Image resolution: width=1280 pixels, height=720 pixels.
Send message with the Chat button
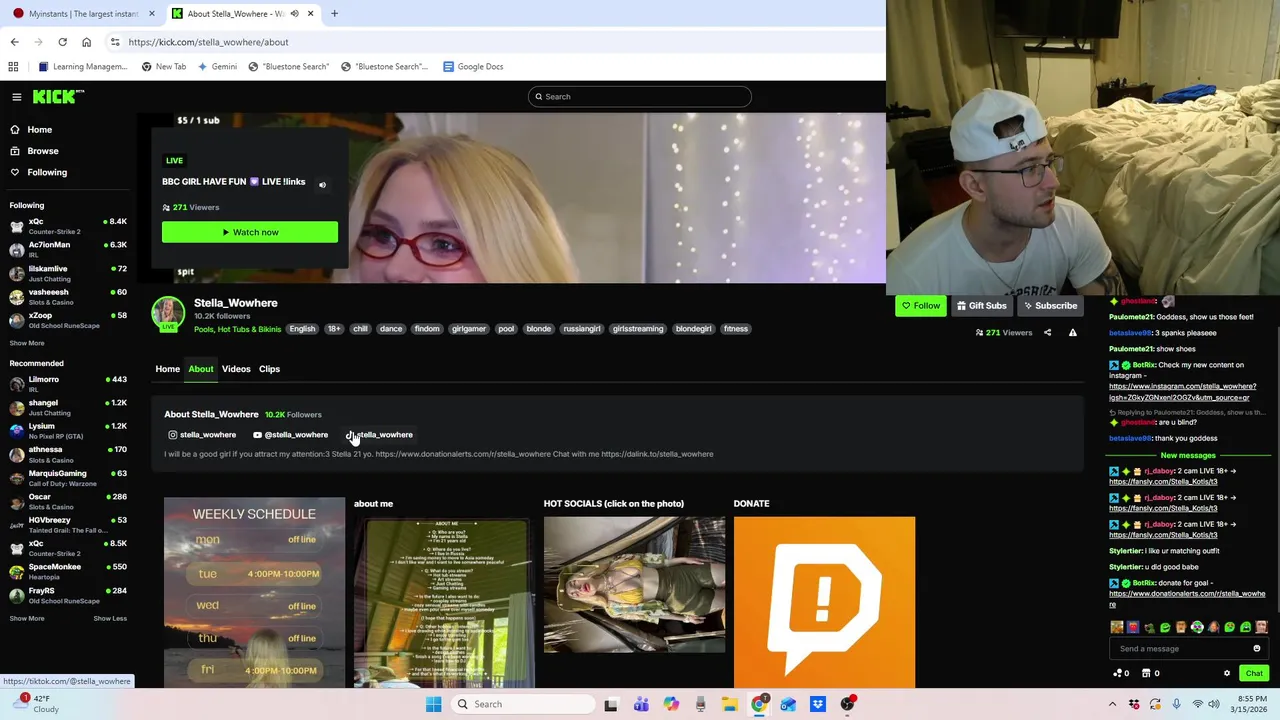point(1254,673)
